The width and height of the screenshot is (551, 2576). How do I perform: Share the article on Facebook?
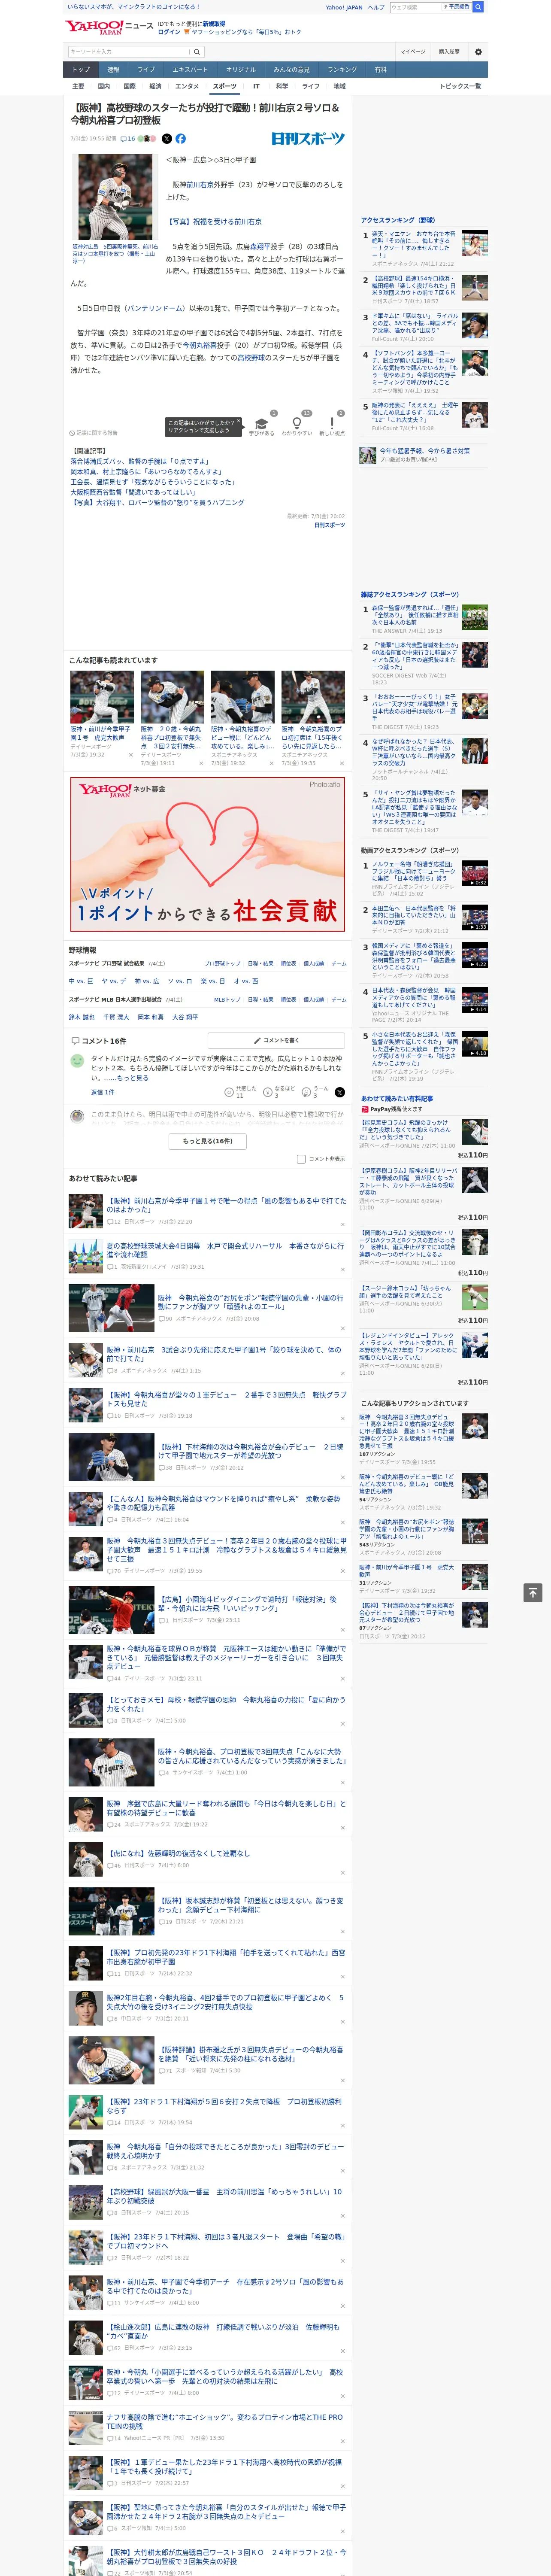tap(181, 139)
